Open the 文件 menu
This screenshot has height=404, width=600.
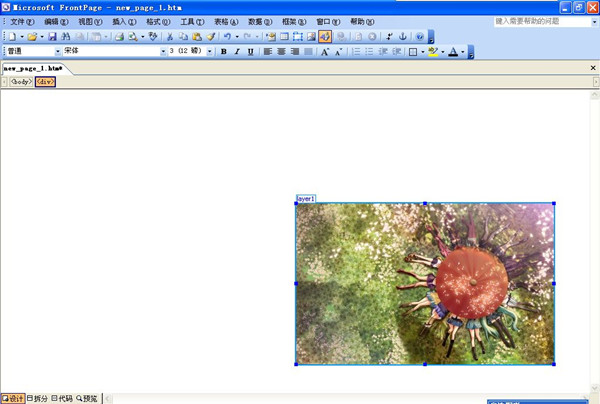[22, 22]
